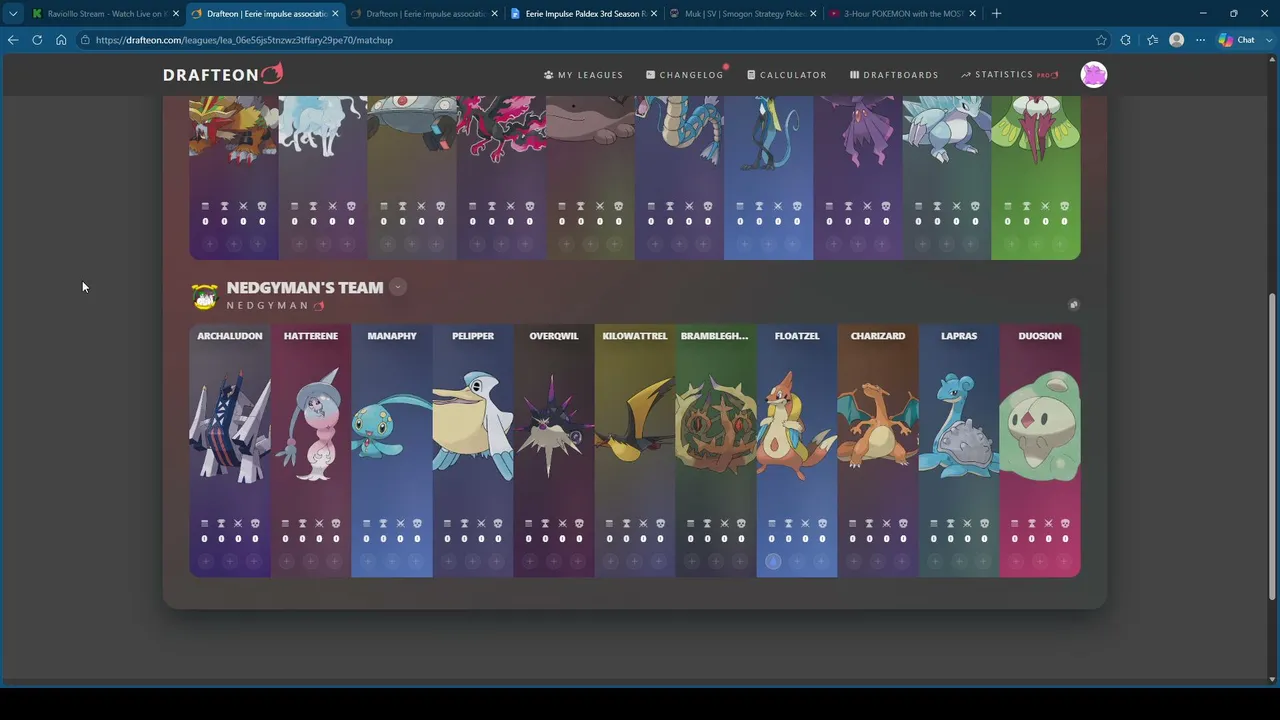This screenshot has height=720, width=1280.
Task: Open the favorites list icon in toolbar
Action: (x=1152, y=40)
